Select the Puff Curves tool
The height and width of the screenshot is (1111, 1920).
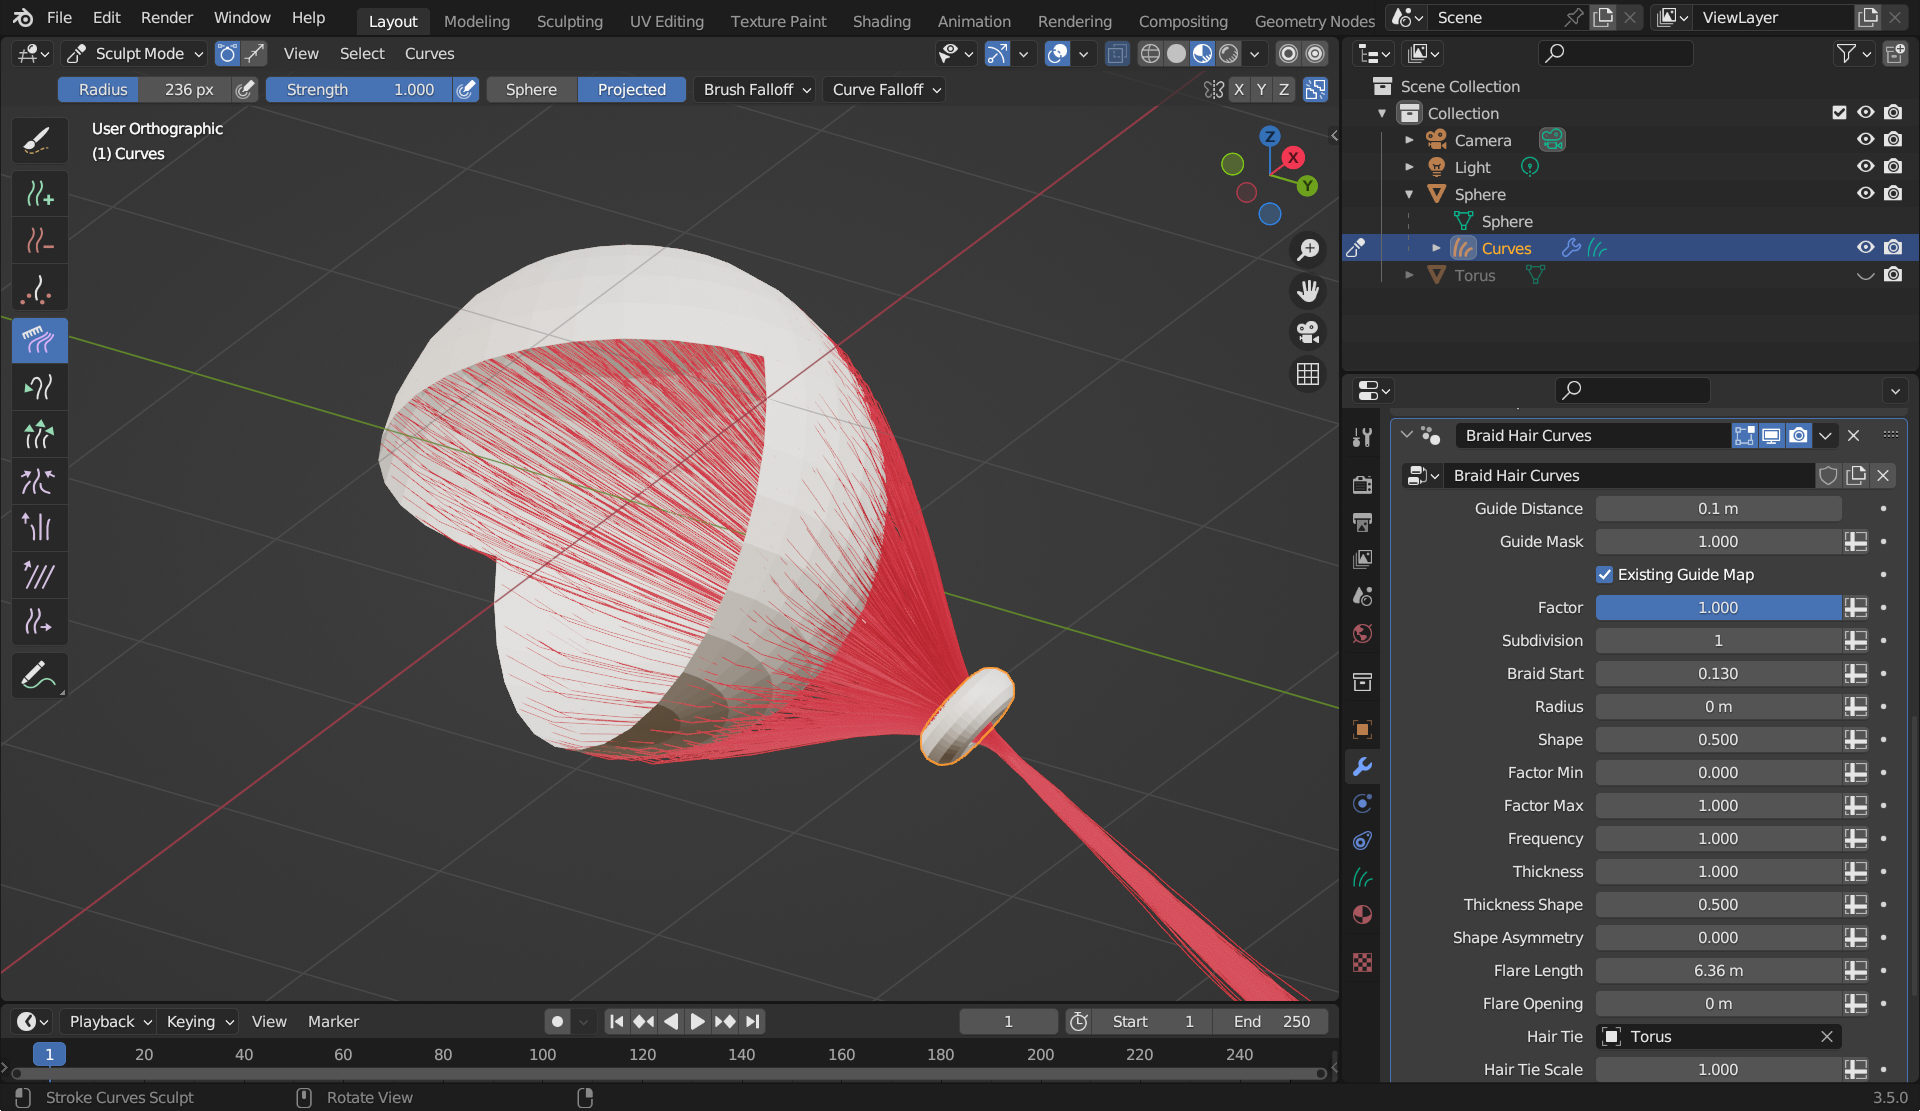tap(39, 528)
